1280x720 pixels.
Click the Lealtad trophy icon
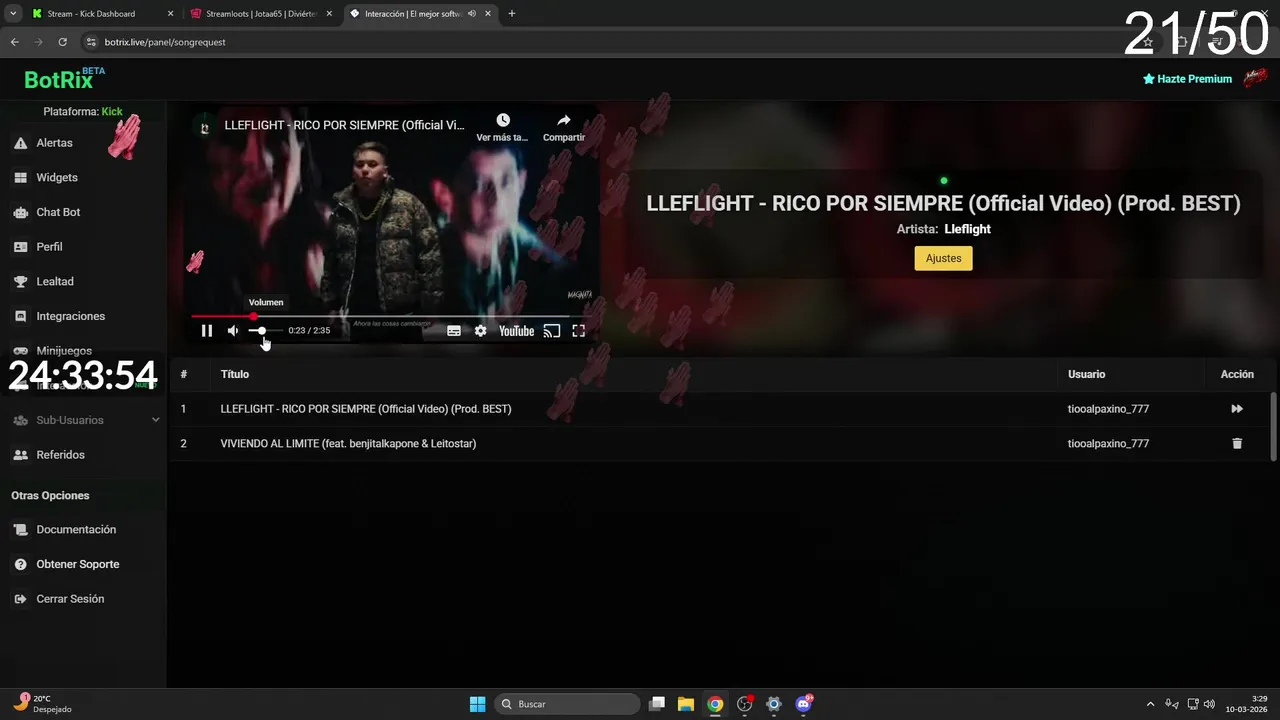coord(20,281)
